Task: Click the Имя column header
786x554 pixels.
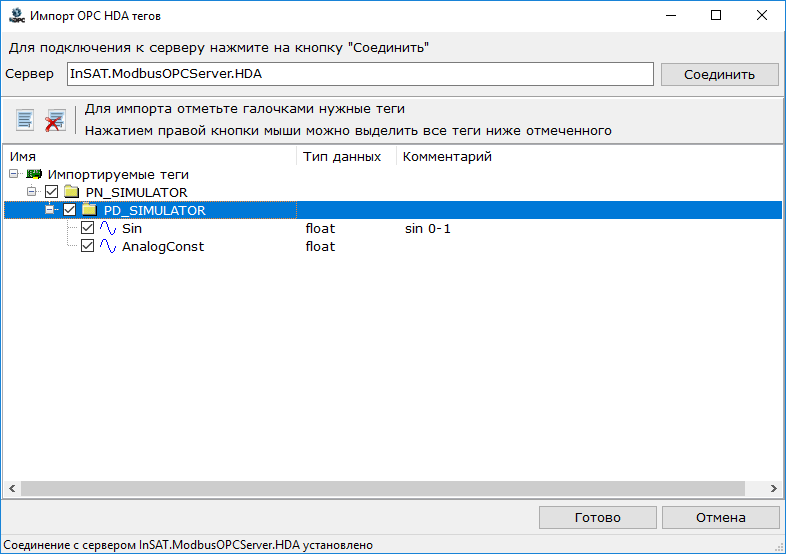Action: [149, 156]
